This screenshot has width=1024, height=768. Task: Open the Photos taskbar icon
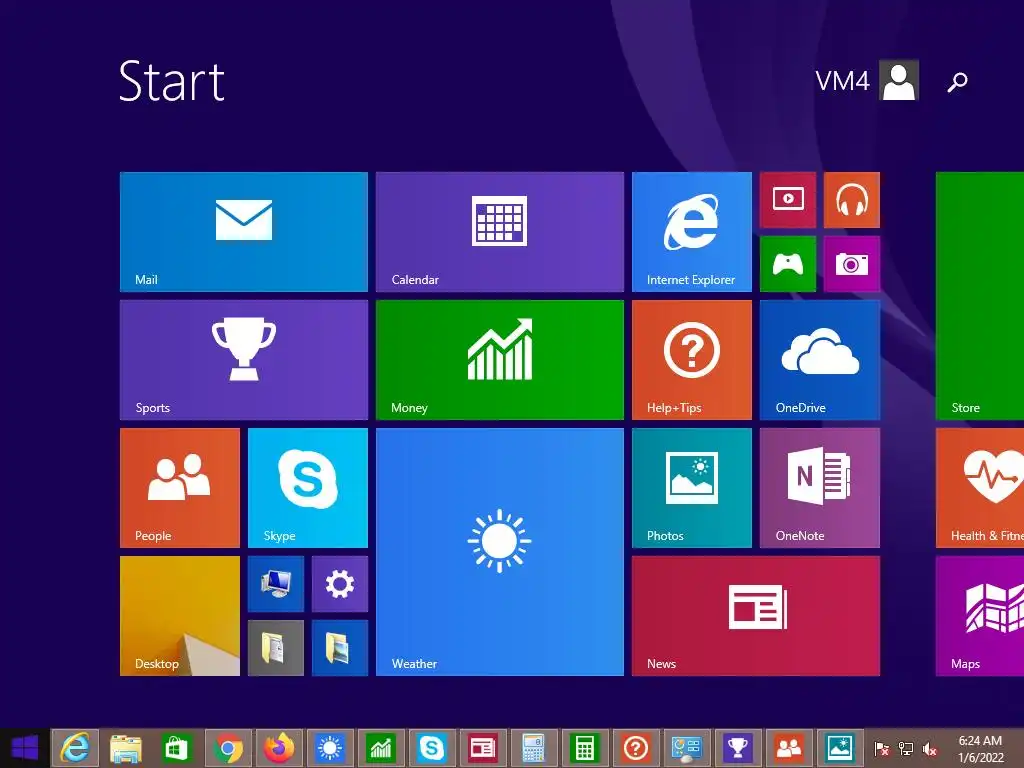(x=839, y=748)
